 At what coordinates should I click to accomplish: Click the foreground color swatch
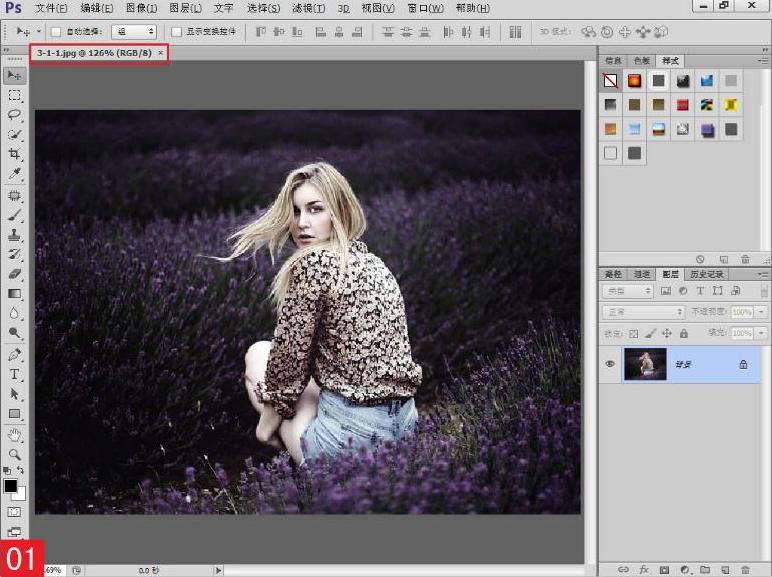[10, 486]
